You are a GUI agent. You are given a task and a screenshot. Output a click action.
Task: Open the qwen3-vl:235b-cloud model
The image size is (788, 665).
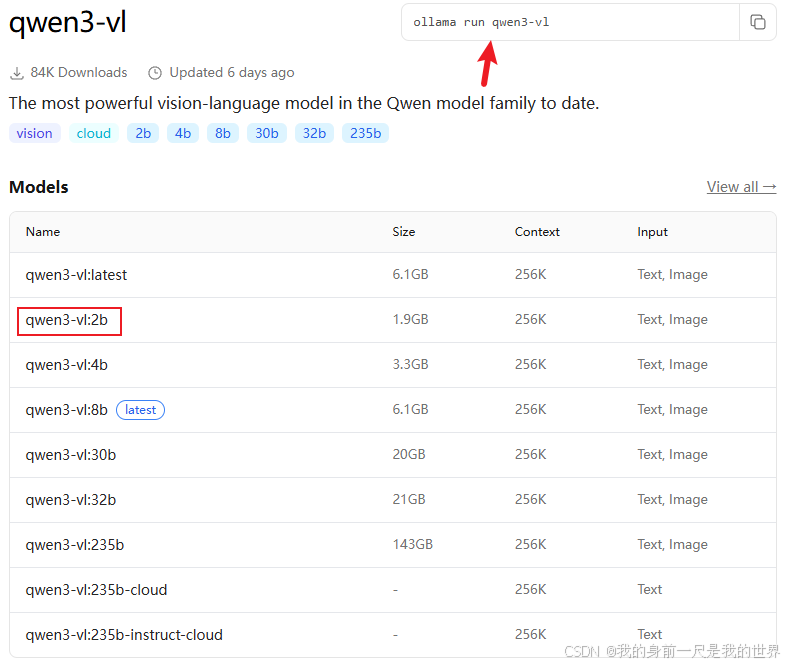point(96,590)
